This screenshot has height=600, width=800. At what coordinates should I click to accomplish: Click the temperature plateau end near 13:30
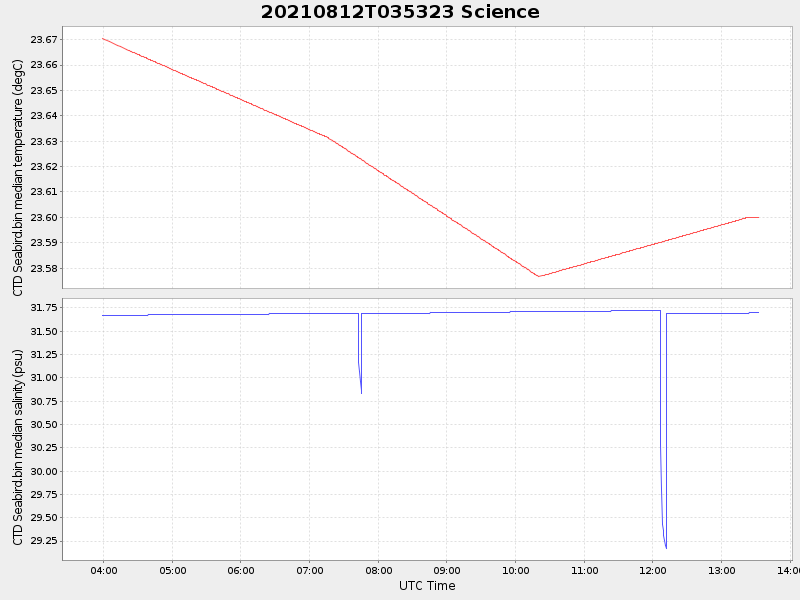click(759, 217)
